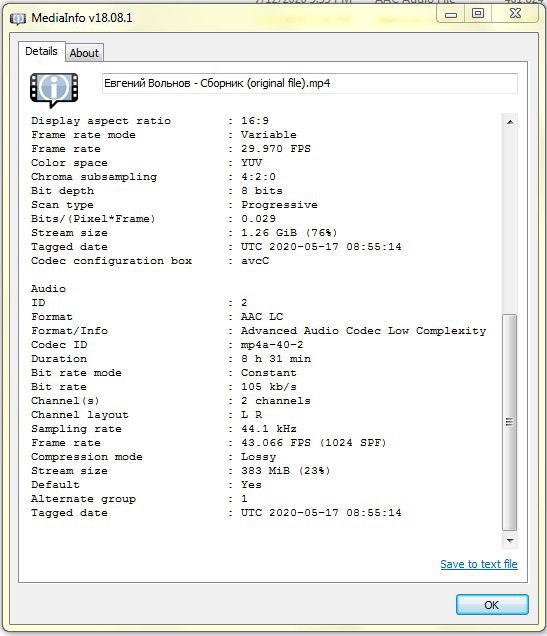Click the 'Codec configuration box' label
This screenshot has width=547, height=636.
tap(112, 261)
